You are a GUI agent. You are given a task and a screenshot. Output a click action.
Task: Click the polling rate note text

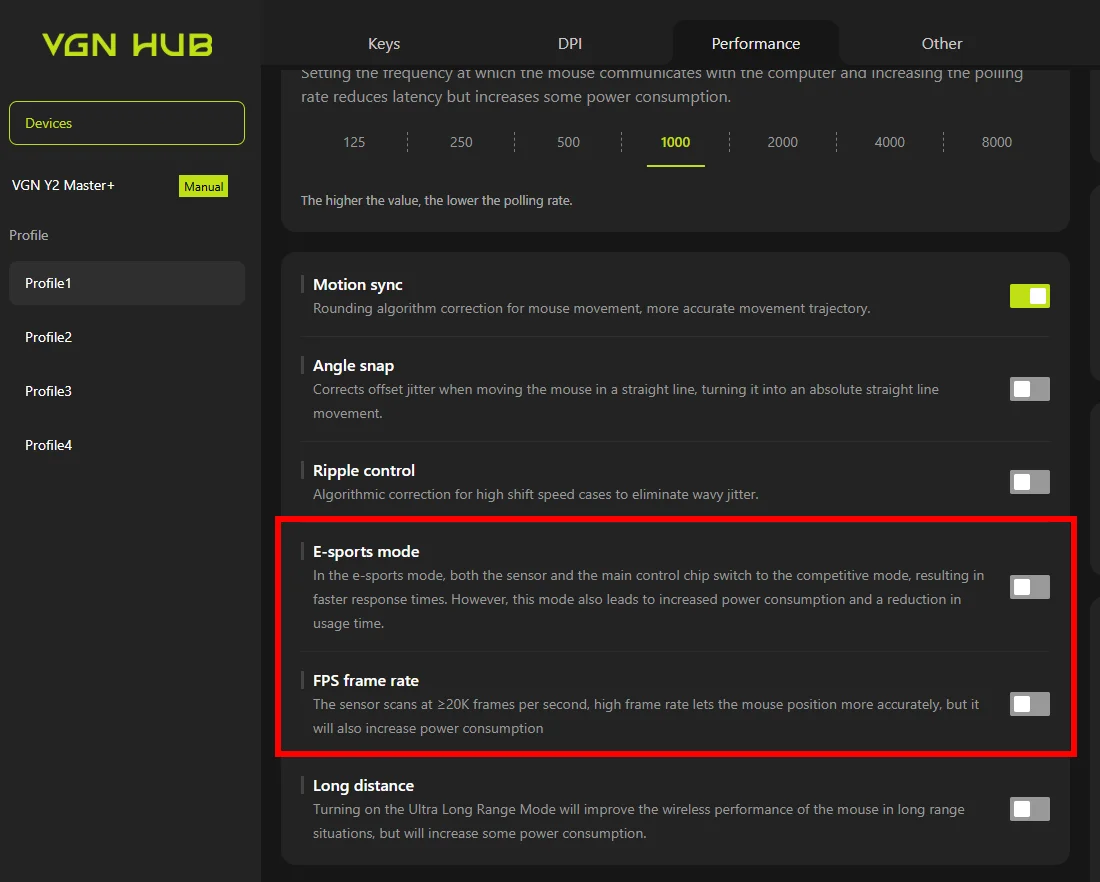pos(436,200)
